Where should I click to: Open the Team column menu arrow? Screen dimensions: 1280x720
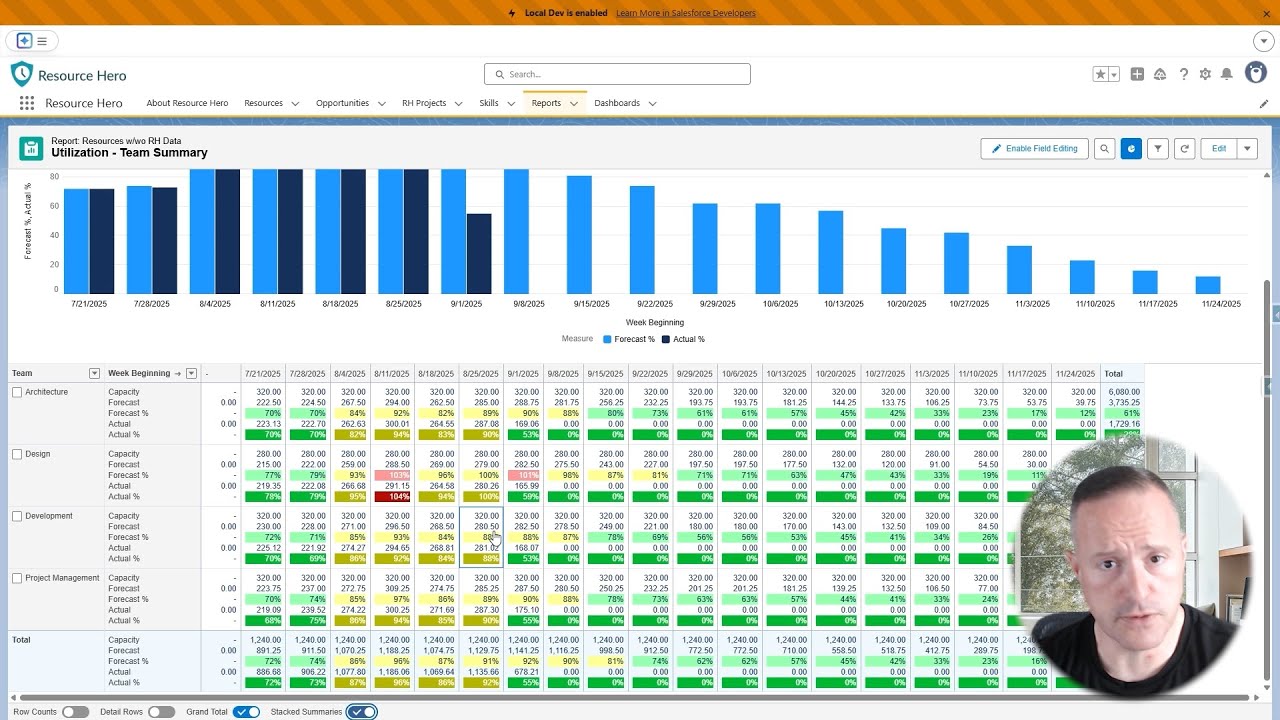pos(95,373)
